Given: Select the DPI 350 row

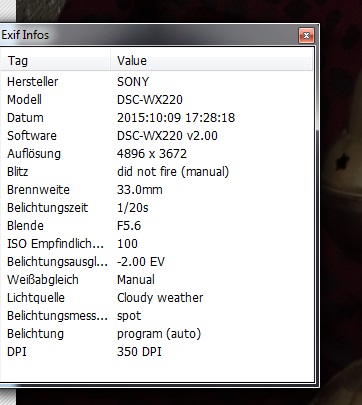Looking at the screenshot, I should pos(157,352).
